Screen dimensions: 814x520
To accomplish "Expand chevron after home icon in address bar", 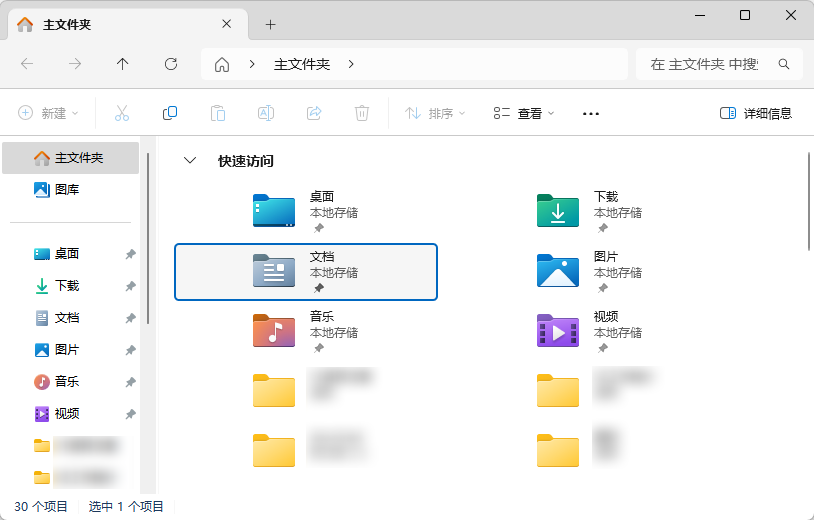I will tap(252, 64).
